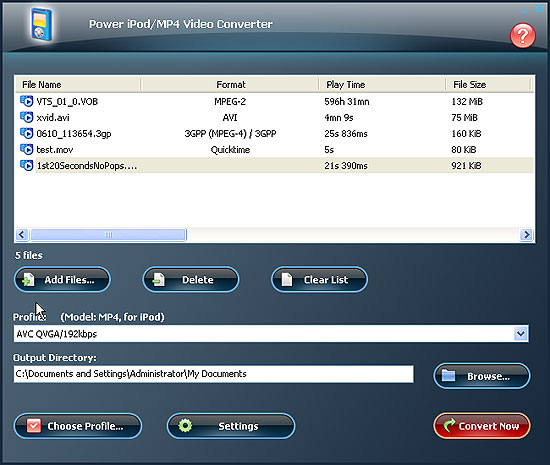Click the 25s 836ms play time cell
The width and height of the screenshot is (550, 465).
[346, 134]
